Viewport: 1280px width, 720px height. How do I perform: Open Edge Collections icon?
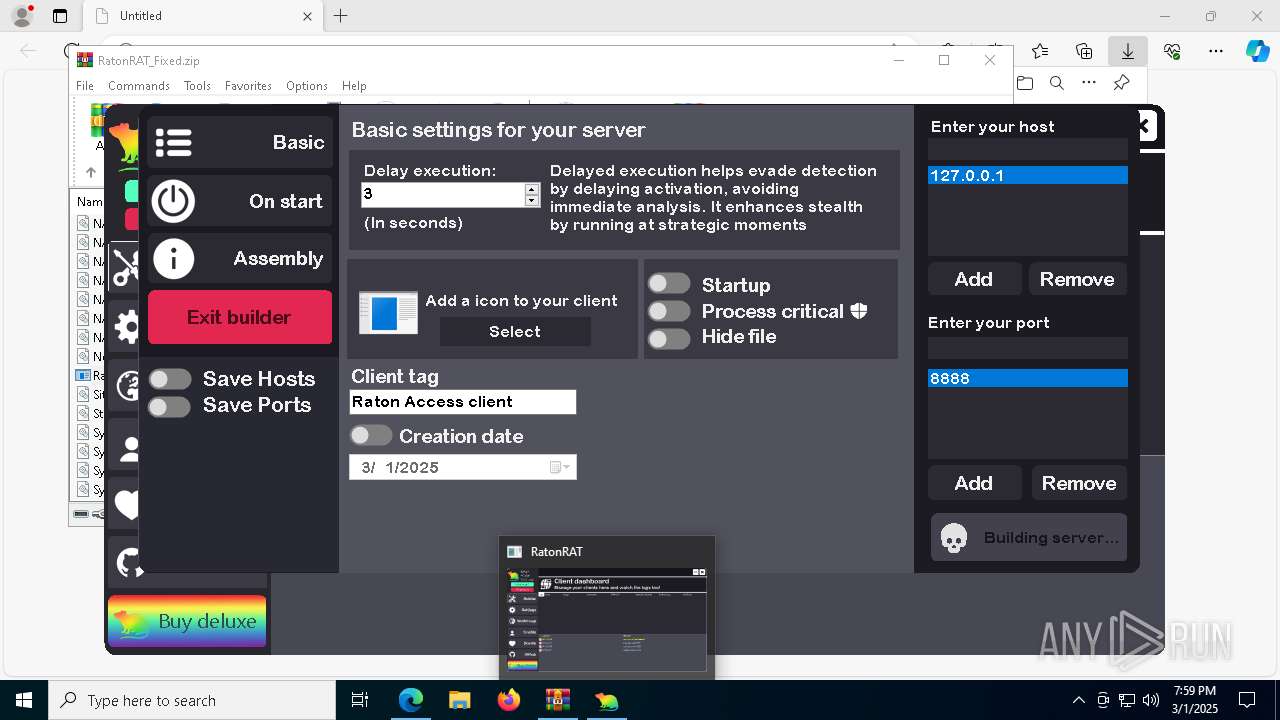(1084, 51)
